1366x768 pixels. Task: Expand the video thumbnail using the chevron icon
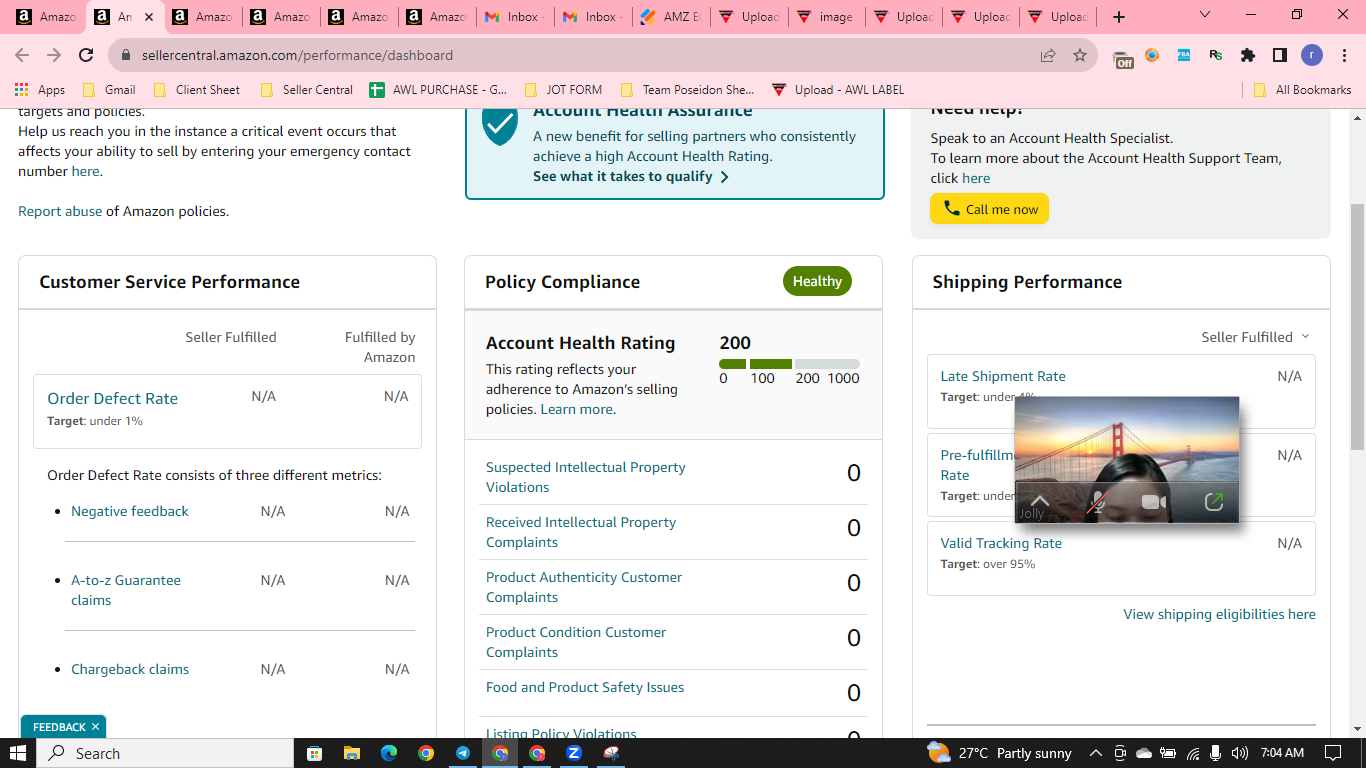[x=1039, y=501]
